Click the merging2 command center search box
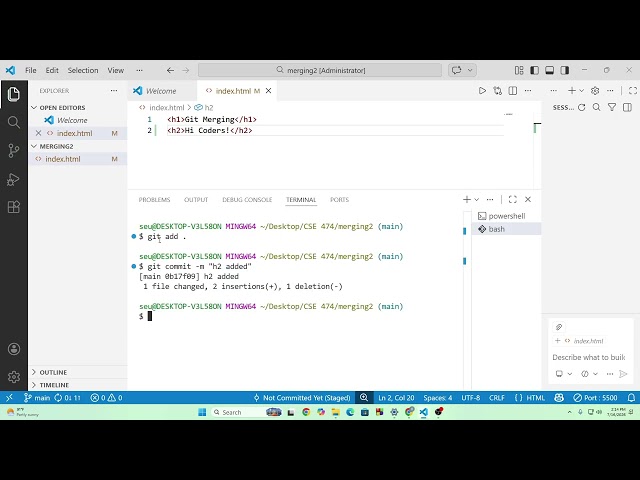Image resolution: width=640 pixels, height=480 pixels. point(320,70)
